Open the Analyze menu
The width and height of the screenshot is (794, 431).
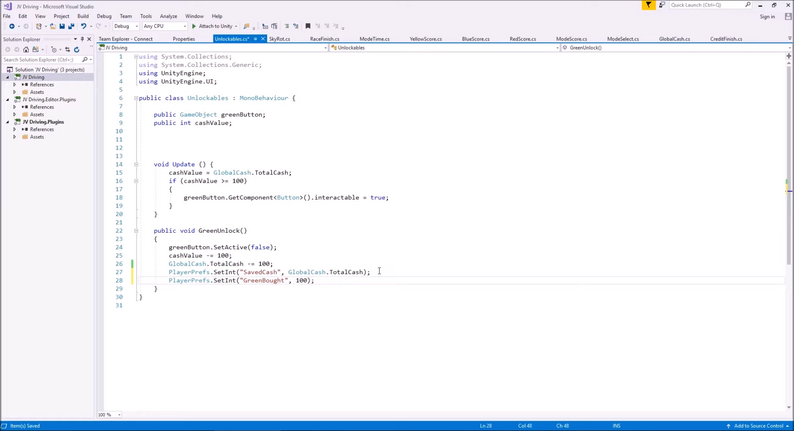(x=169, y=16)
